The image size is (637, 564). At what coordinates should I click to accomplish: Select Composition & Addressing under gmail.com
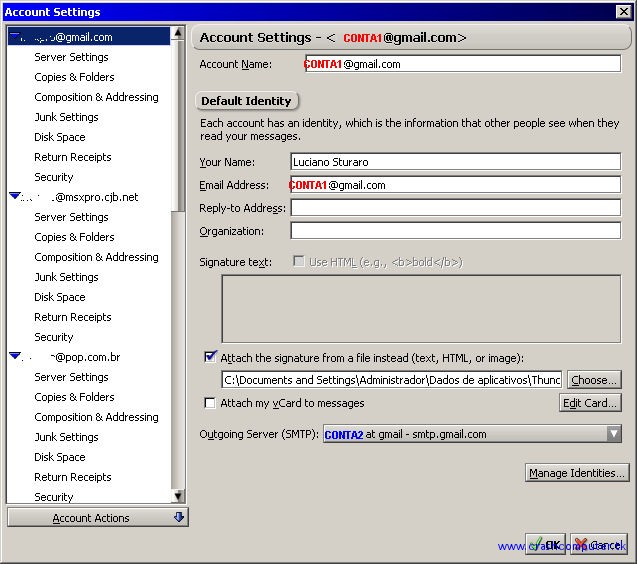click(96, 97)
